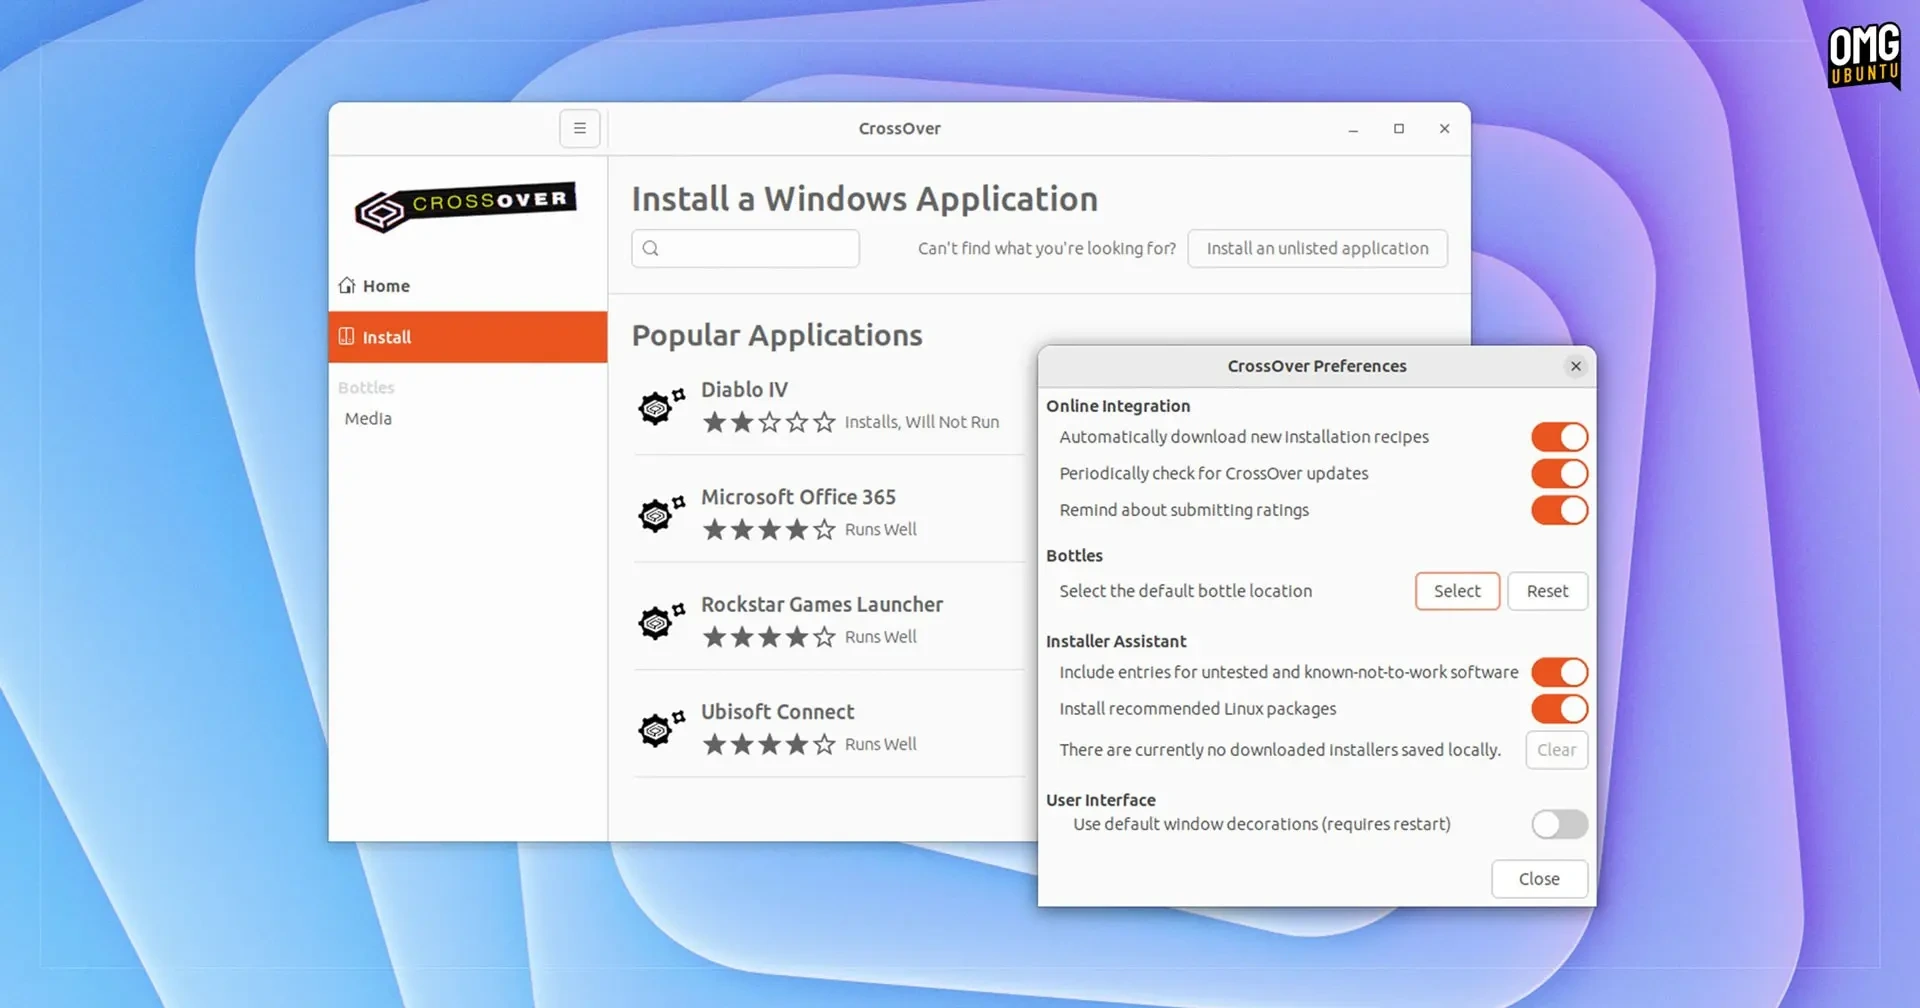
Task: Click Close button in Preferences dialog
Action: (x=1539, y=879)
